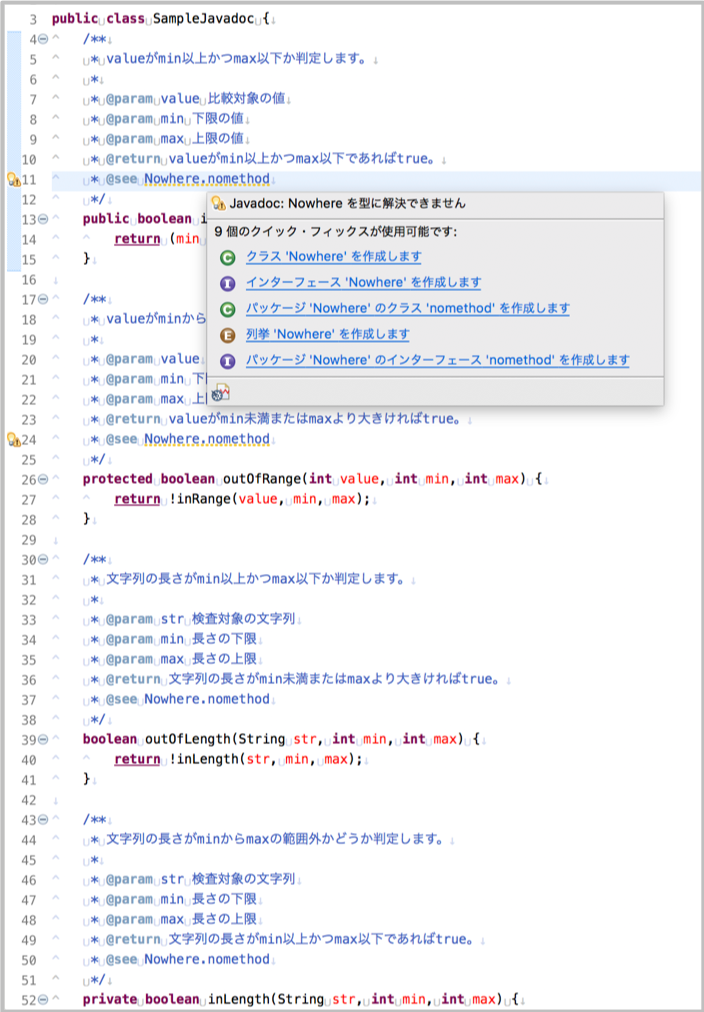Viewport: 704px width, 1012px height.
Task: Click Nowhere.nomethod on line 37
Action: click(206, 700)
